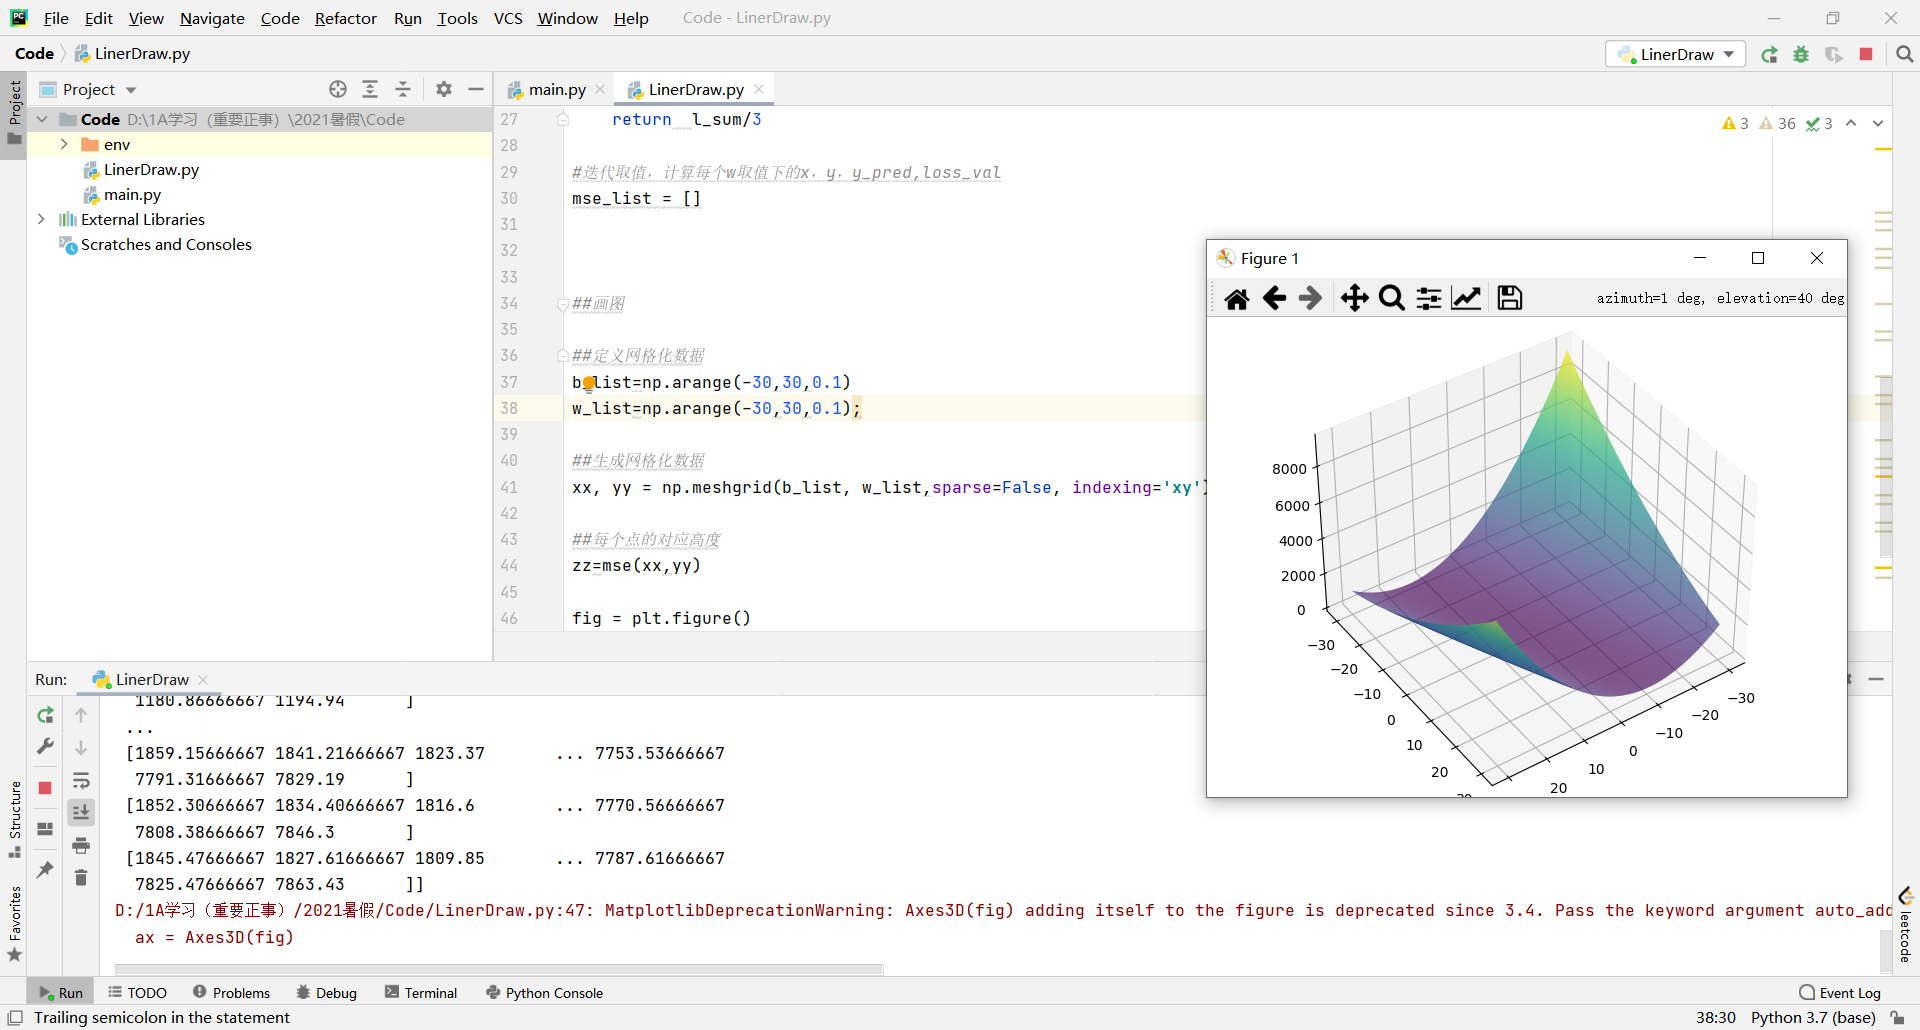Open the Project view dropdown
Image resolution: width=1920 pixels, height=1030 pixels.
coord(130,90)
